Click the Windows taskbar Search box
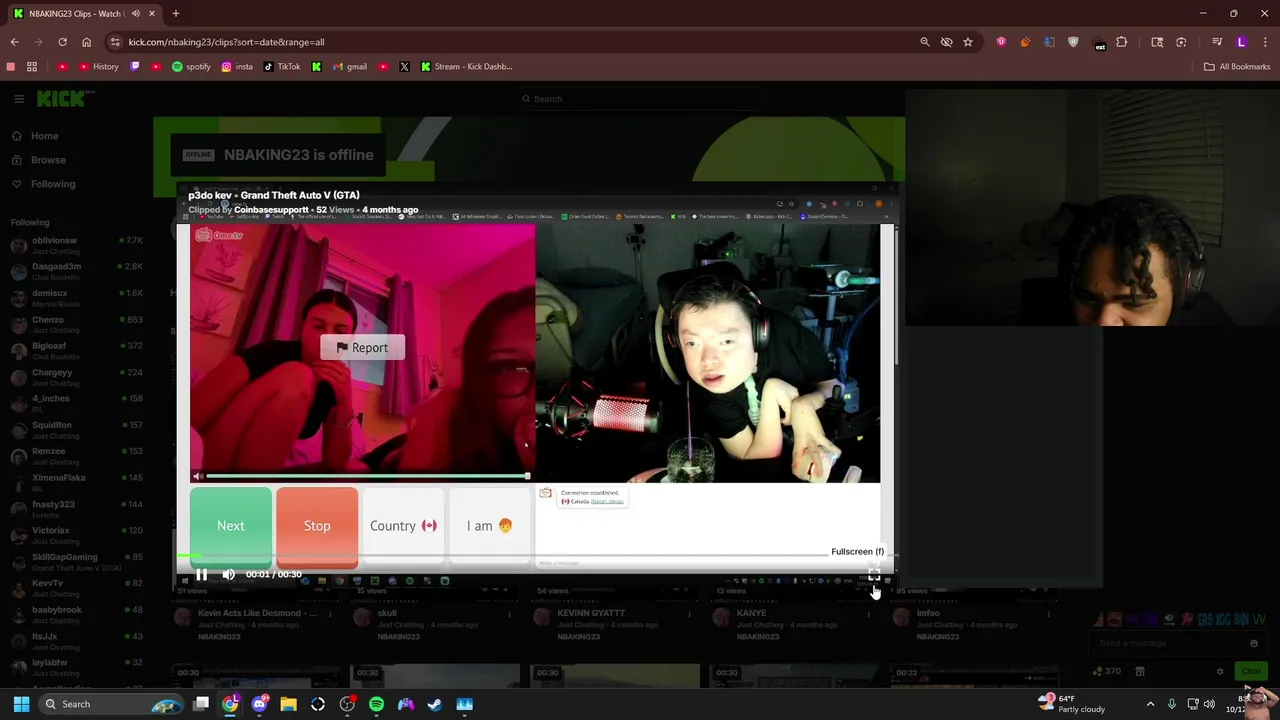The image size is (1280, 720). 112,704
